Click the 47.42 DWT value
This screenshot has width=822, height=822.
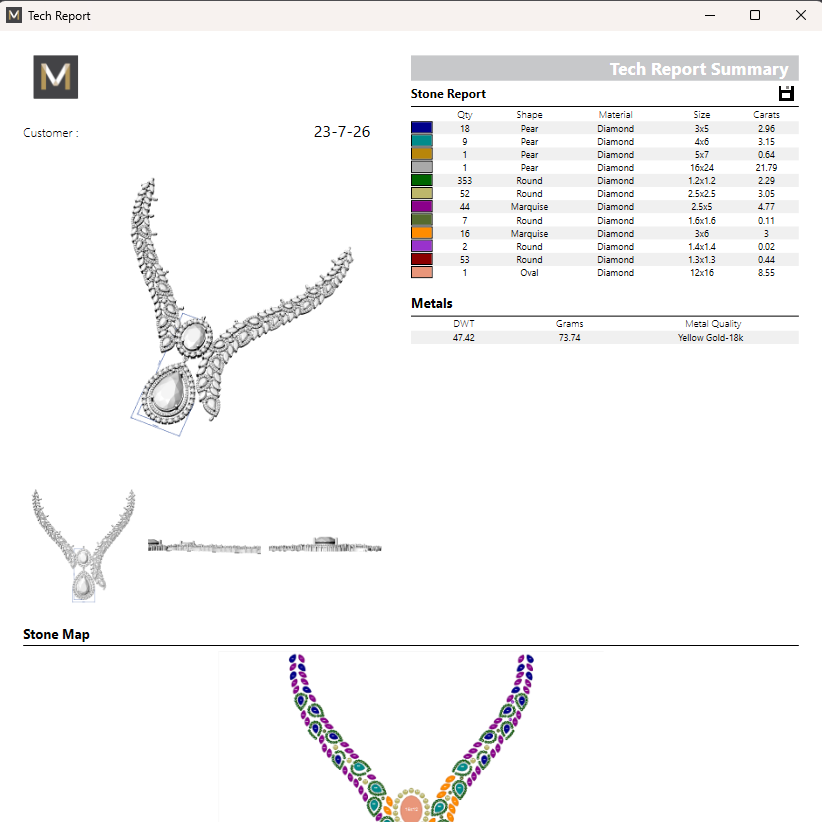463,338
